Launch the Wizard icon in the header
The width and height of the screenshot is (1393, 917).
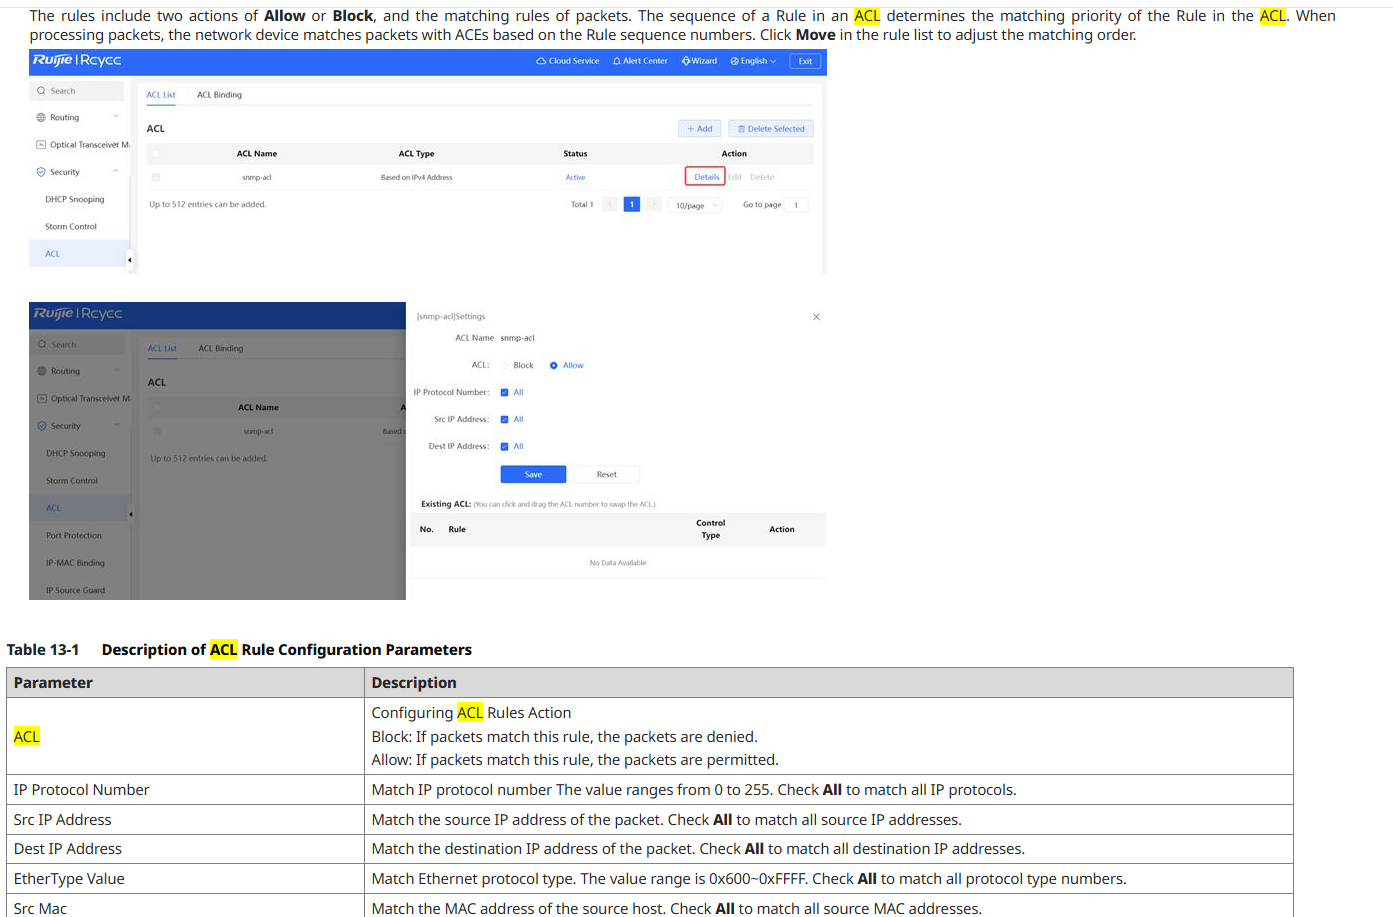[x=686, y=61]
